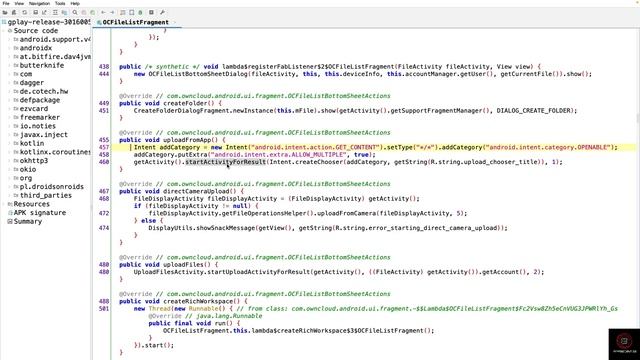Navigate back with left arrow icon

pyautogui.click(x=103, y=12)
